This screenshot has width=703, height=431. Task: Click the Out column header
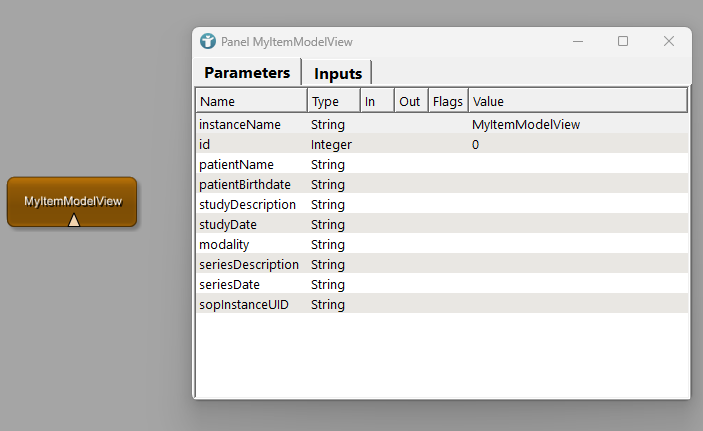[410, 101]
